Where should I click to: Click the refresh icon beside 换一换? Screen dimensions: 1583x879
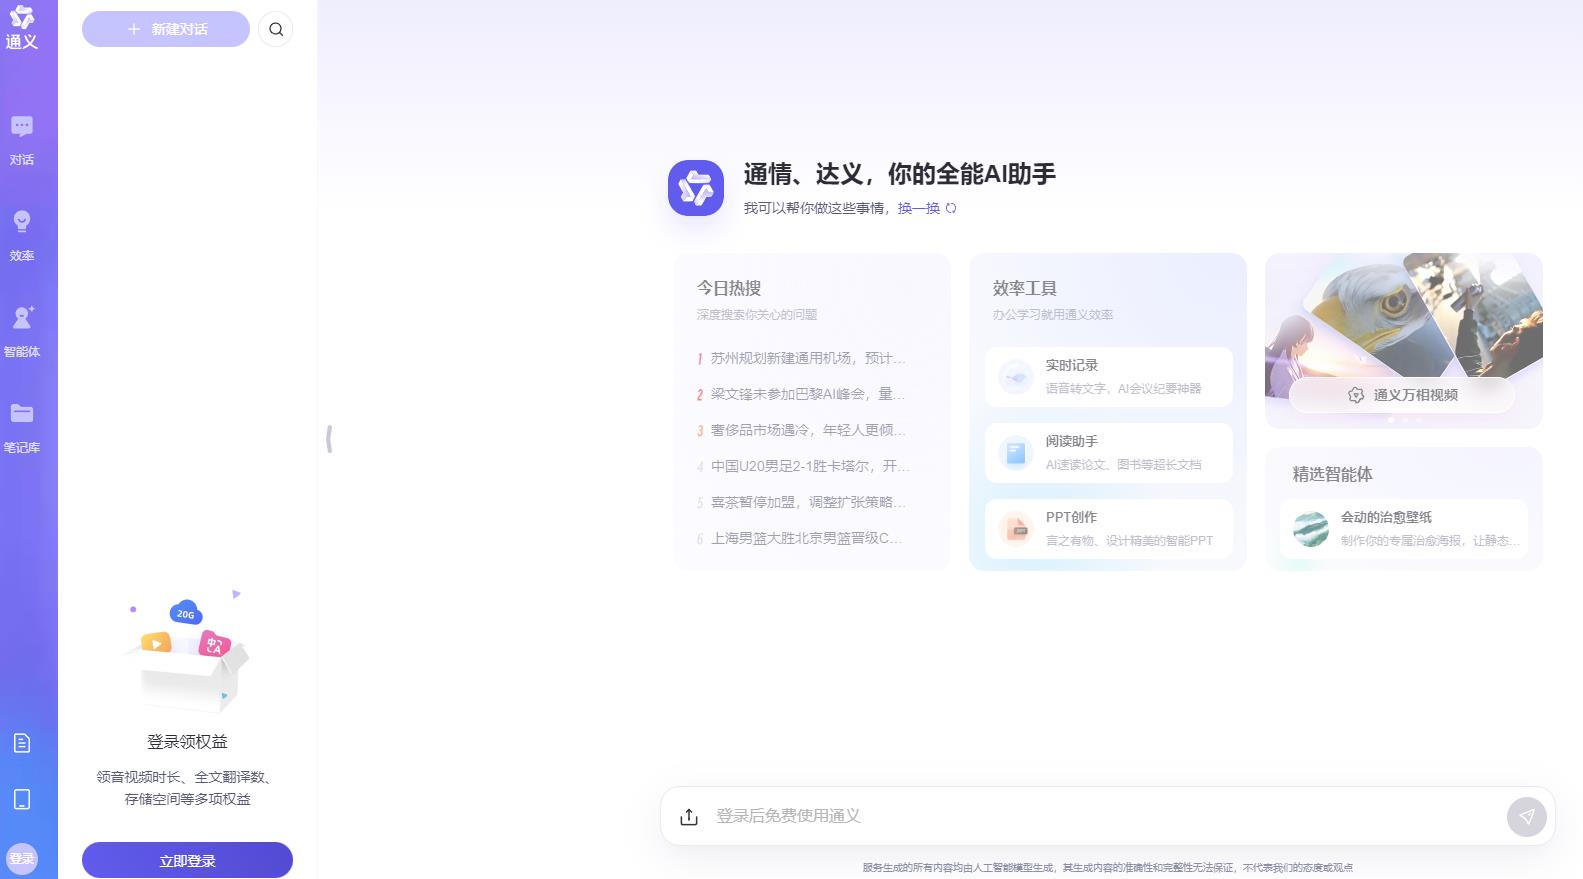pos(951,208)
